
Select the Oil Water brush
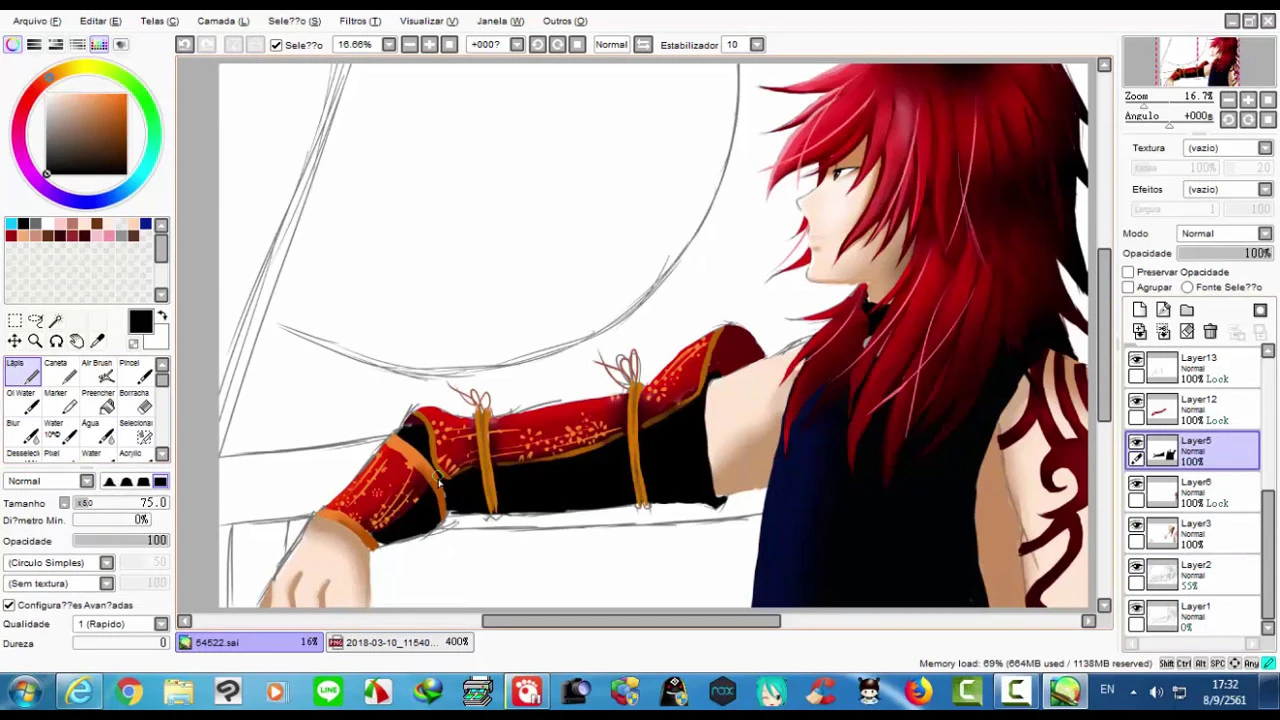point(22,401)
